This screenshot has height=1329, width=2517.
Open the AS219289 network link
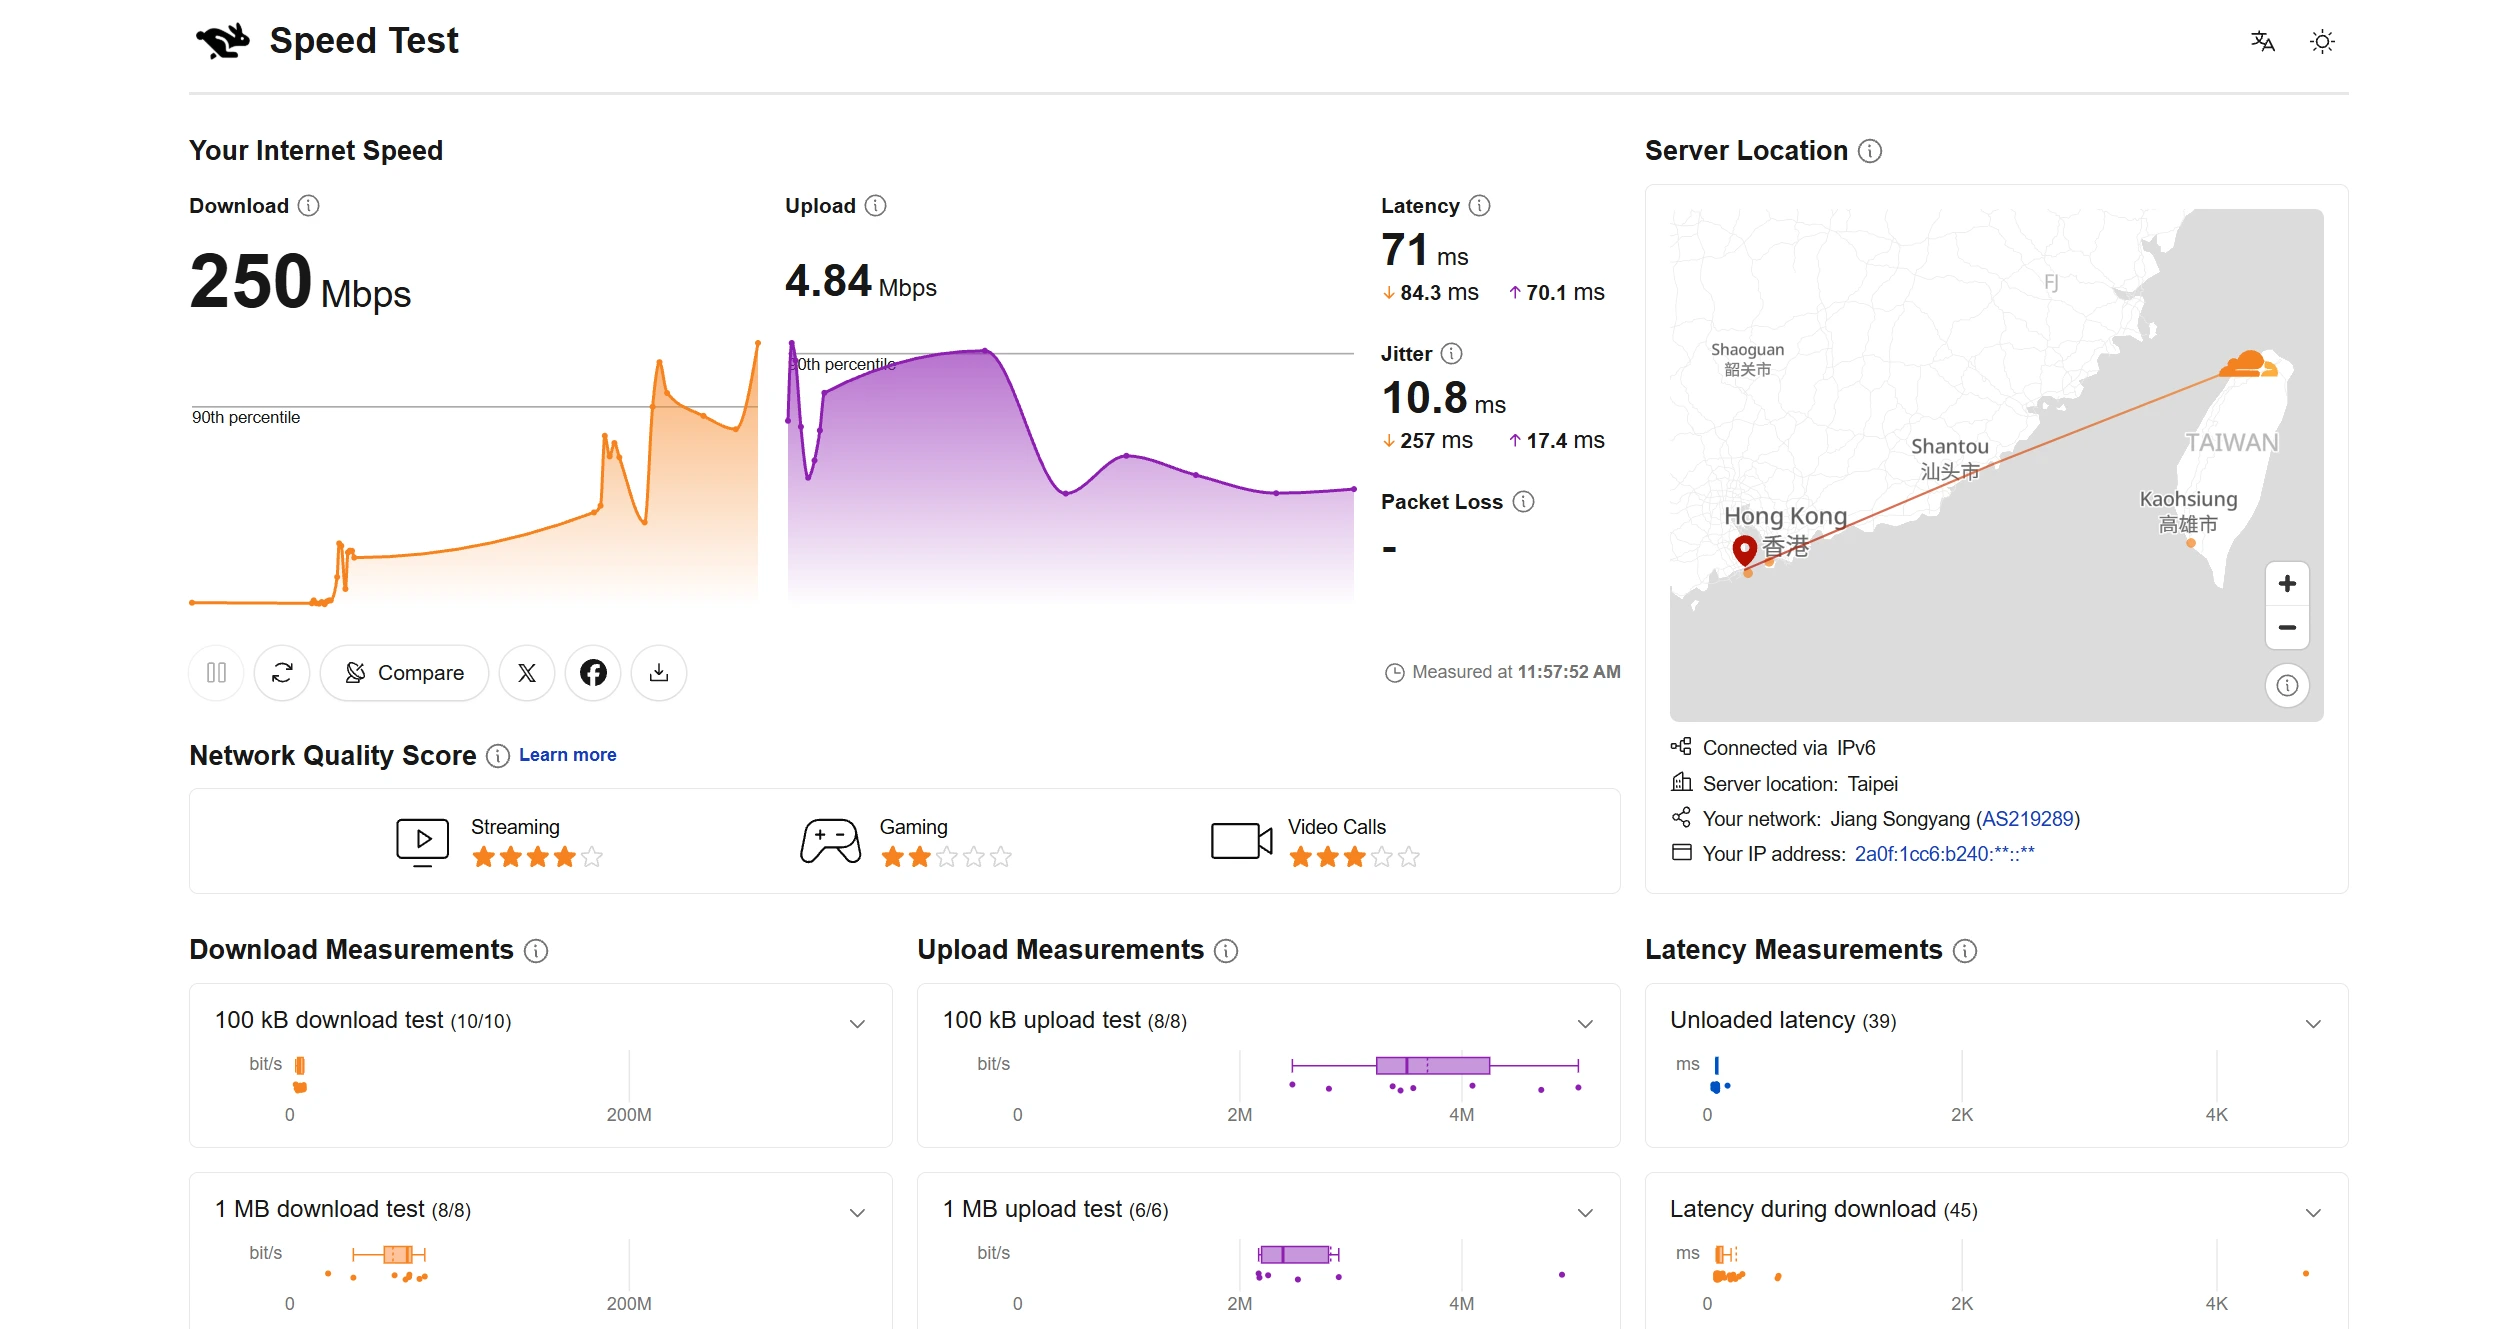coord(2028,819)
